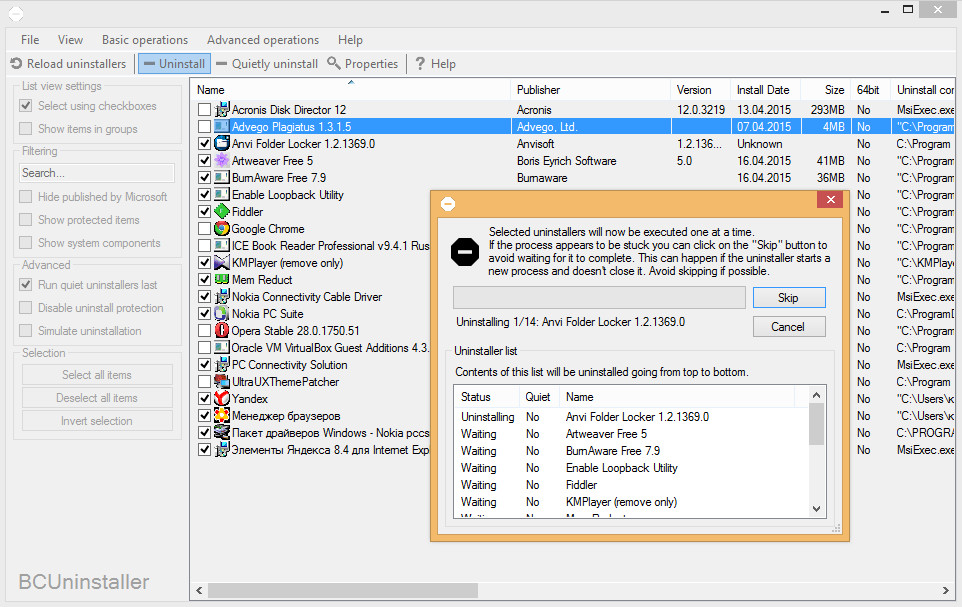Click the Uninstall toolbar button
Viewport: 962px width, 607px height.
175,64
